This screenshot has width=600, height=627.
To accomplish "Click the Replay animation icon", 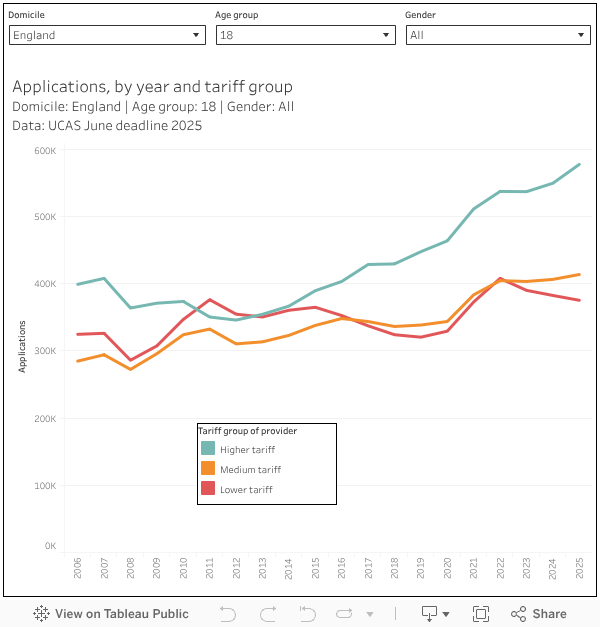I will [x=345, y=614].
